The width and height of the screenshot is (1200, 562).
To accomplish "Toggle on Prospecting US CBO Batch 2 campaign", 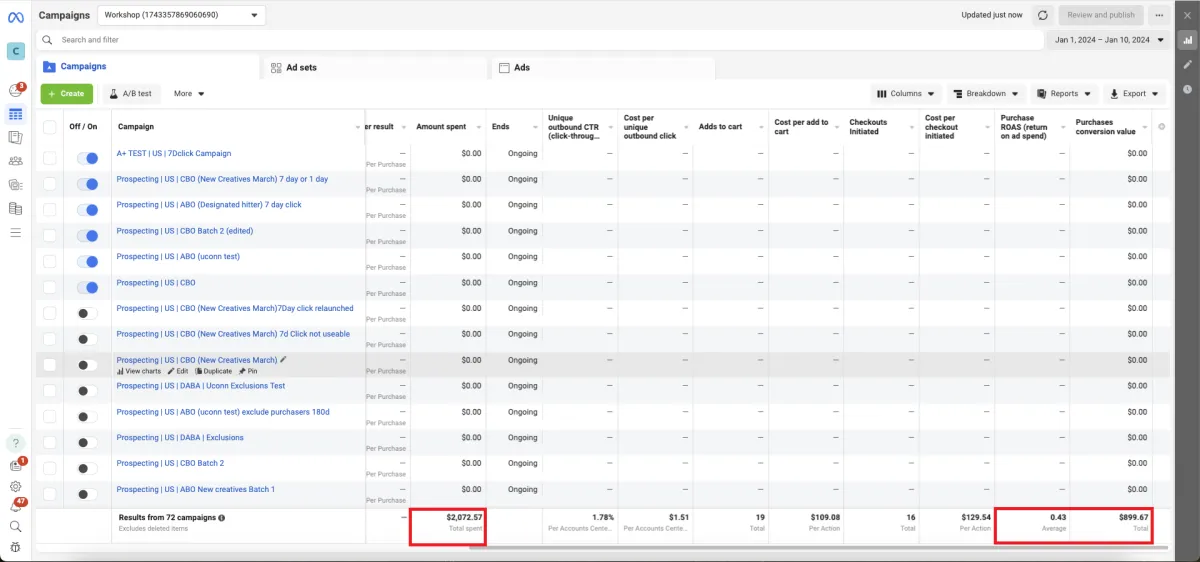I will coord(88,469).
